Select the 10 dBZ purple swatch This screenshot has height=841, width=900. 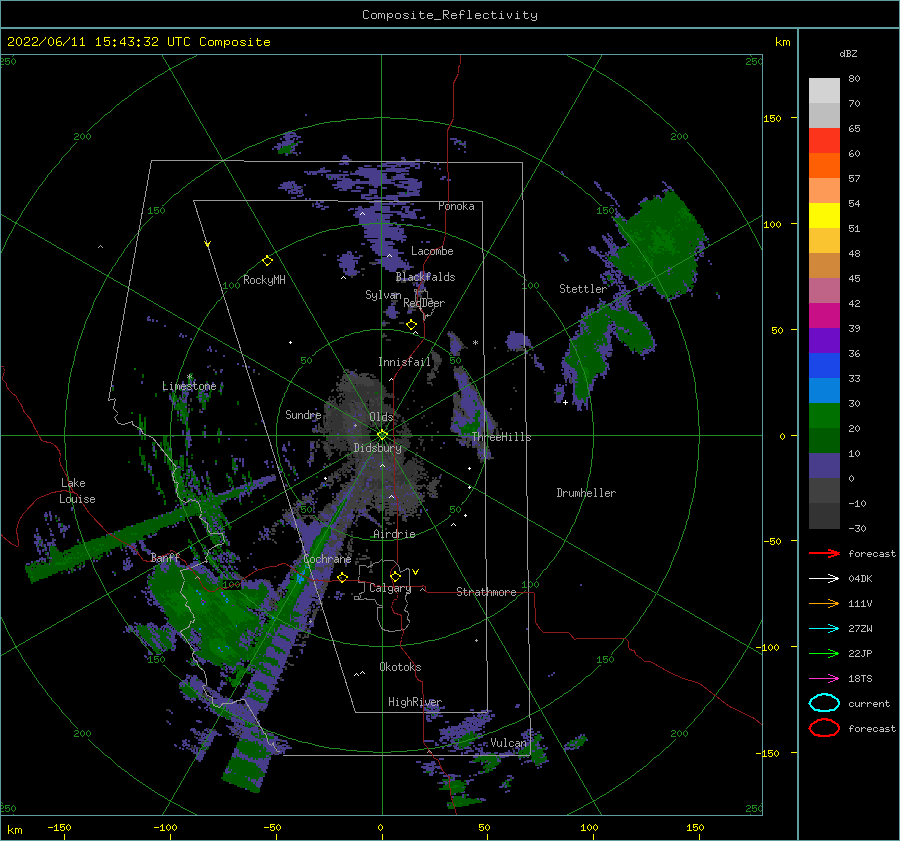(824, 466)
